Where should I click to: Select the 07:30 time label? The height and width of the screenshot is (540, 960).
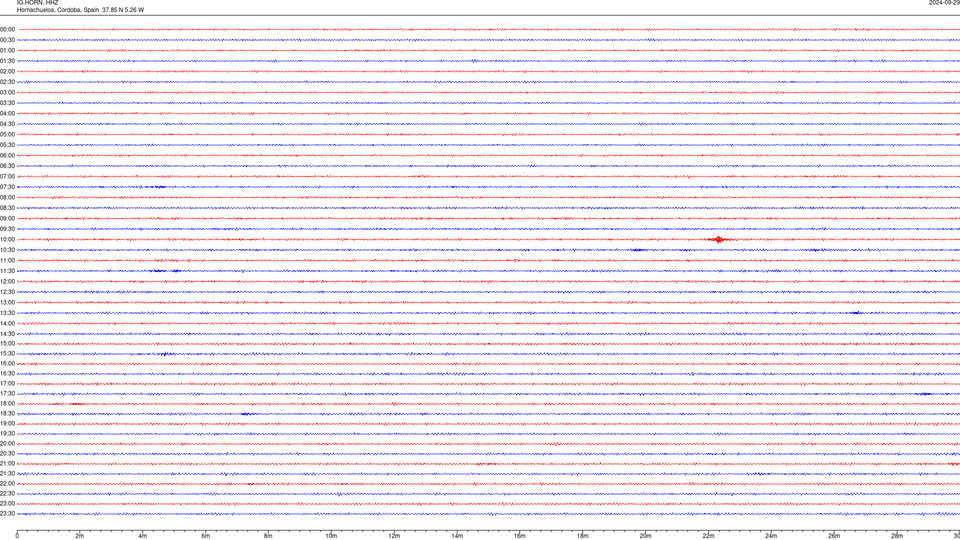pos(7,187)
